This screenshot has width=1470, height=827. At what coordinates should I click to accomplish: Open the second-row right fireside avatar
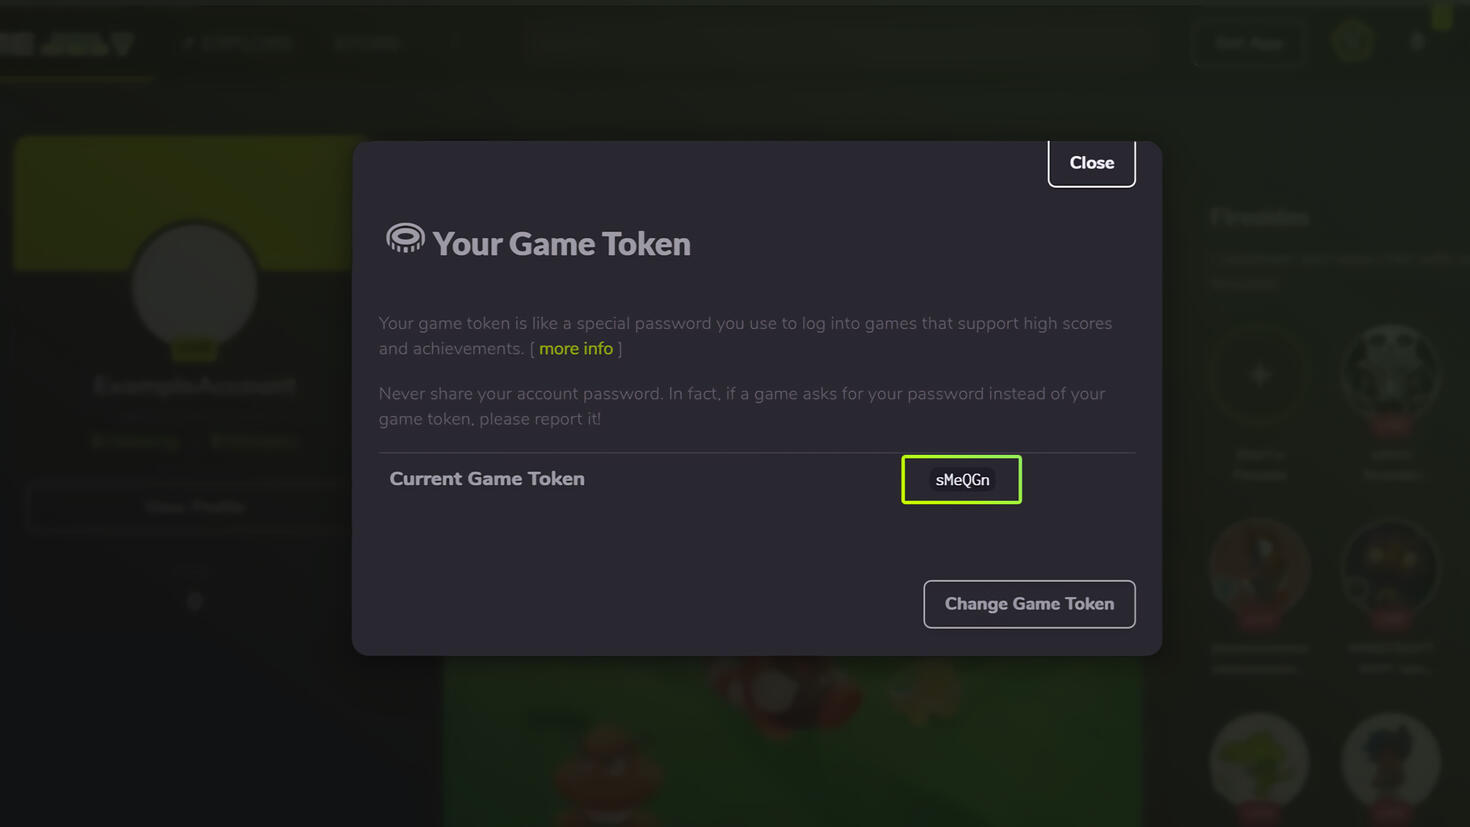(1391, 568)
